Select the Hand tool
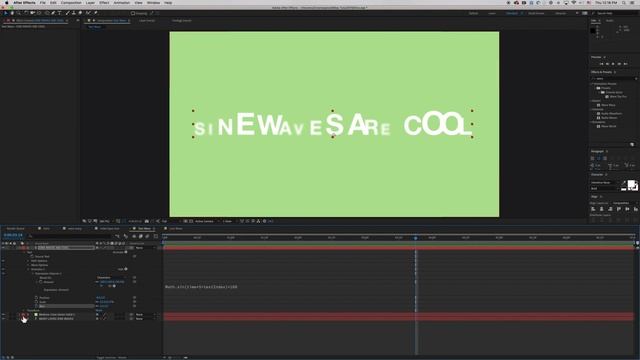Image resolution: width=640 pixels, height=360 pixels. click(x=12, y=13)
